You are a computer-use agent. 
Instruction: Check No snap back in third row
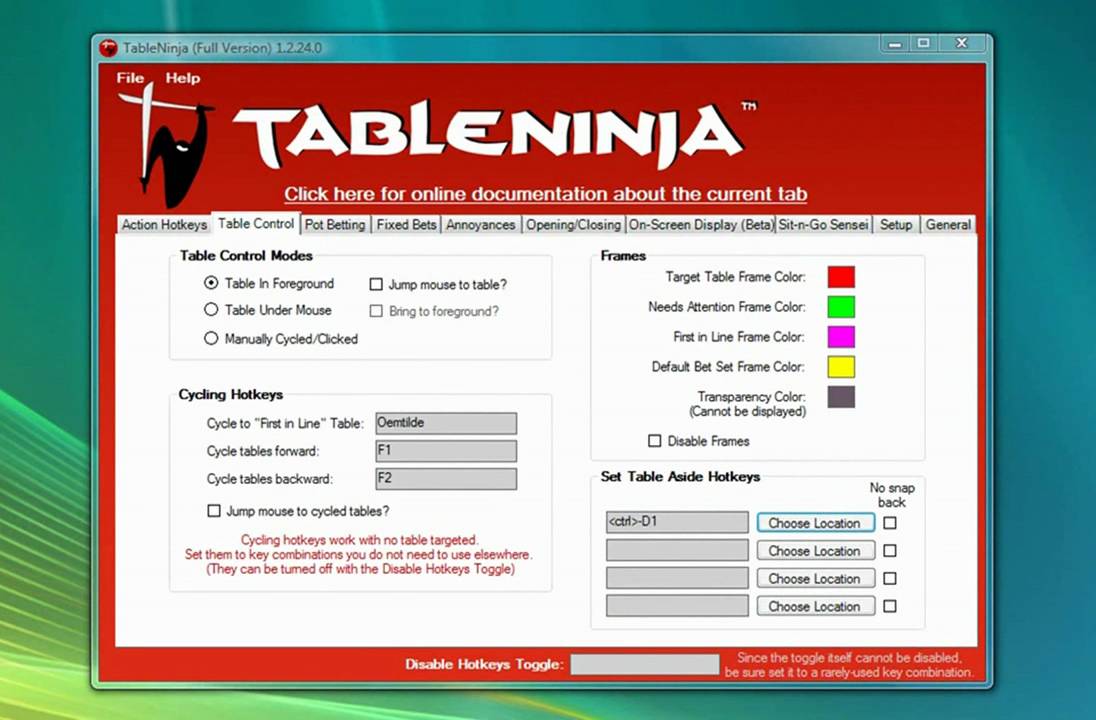(890, 579)
